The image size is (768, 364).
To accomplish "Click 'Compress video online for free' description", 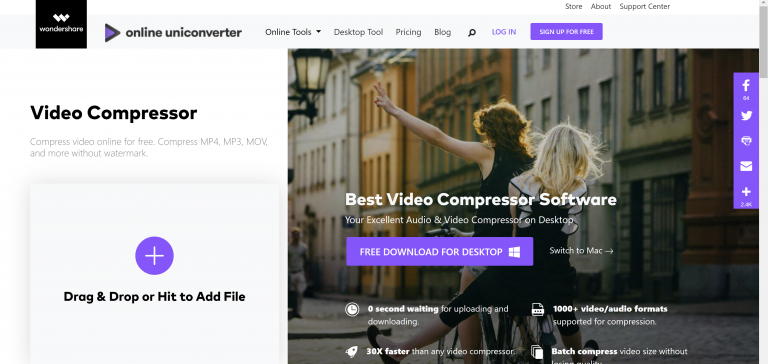I will pos(149,147).
